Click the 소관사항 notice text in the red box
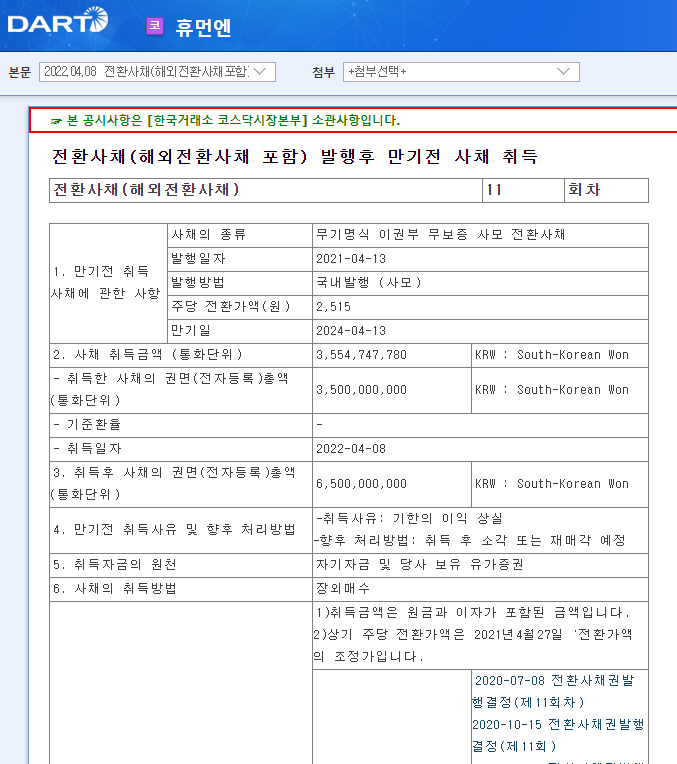 (x=233, y=120)
